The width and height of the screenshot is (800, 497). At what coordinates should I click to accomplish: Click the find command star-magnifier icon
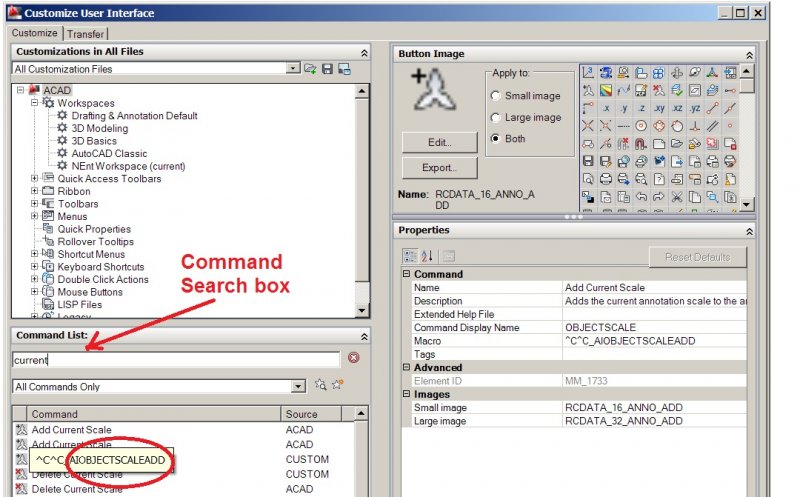pos(320,384)
